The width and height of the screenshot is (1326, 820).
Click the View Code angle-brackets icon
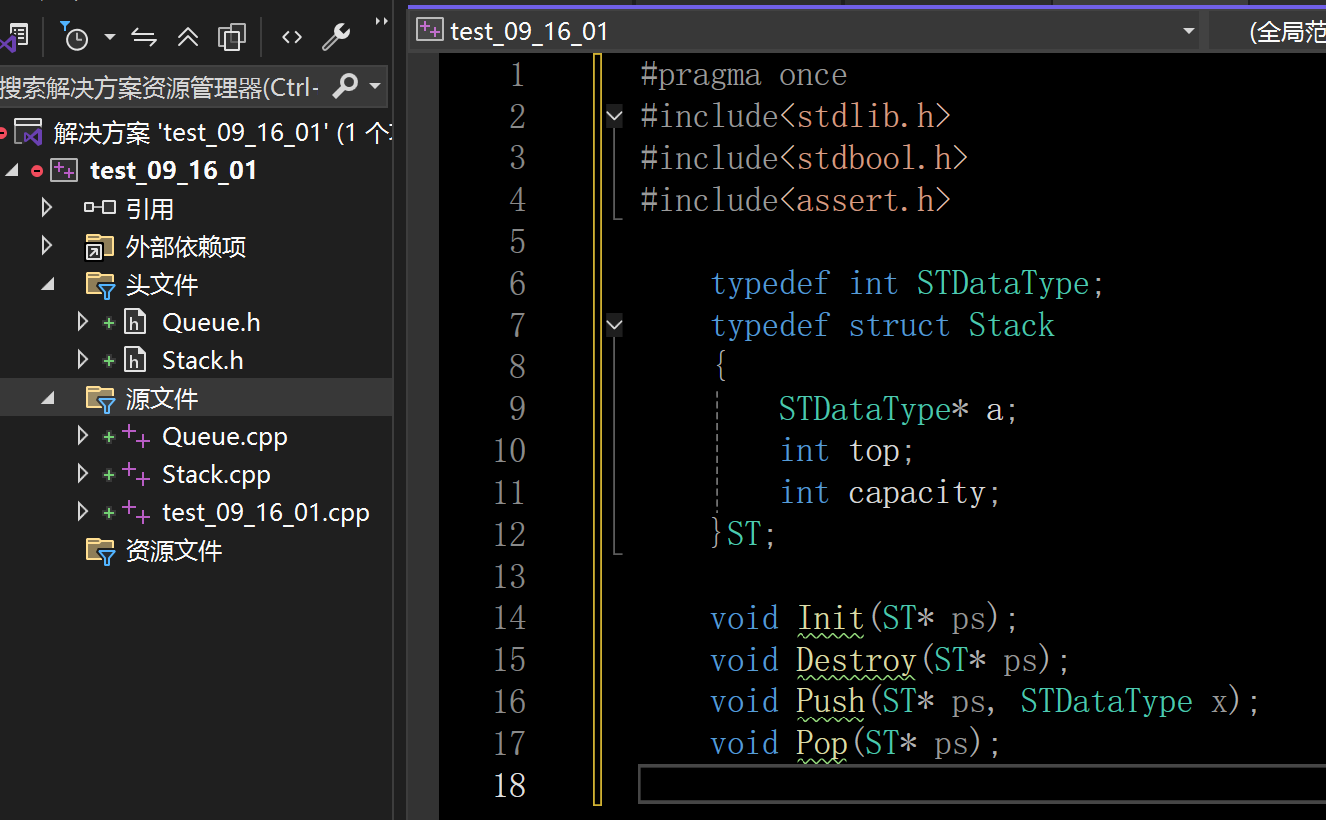[x=291, y=37]
